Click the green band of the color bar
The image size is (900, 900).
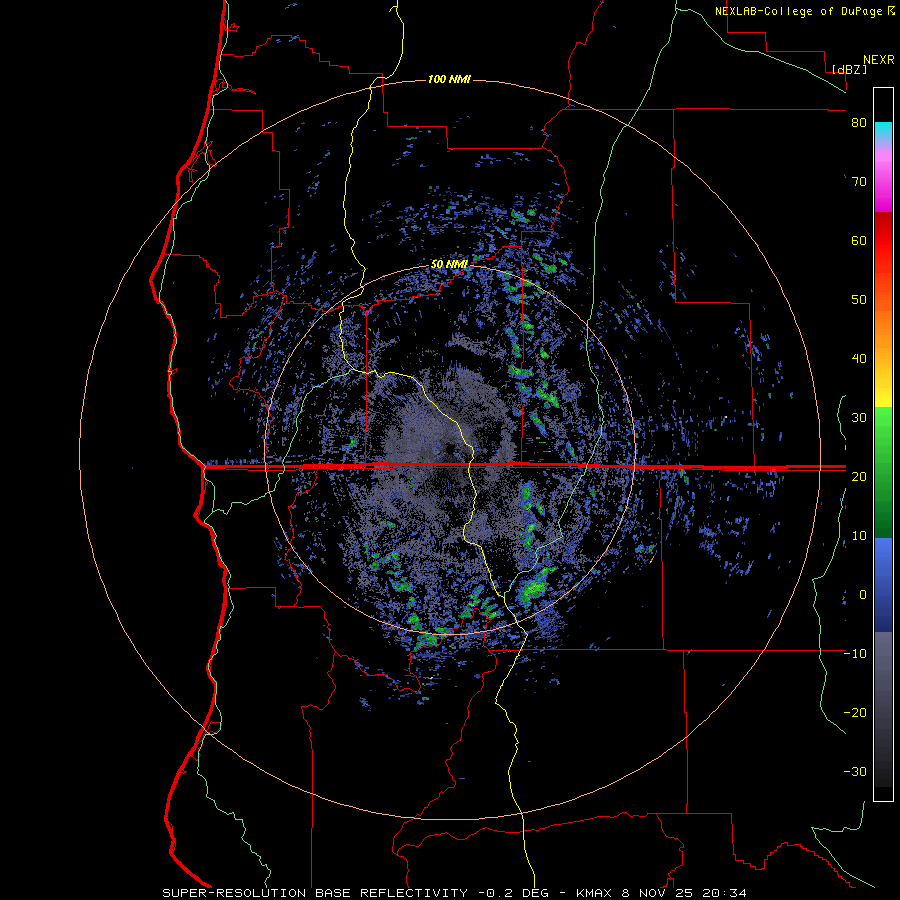[x=883, y=472]
